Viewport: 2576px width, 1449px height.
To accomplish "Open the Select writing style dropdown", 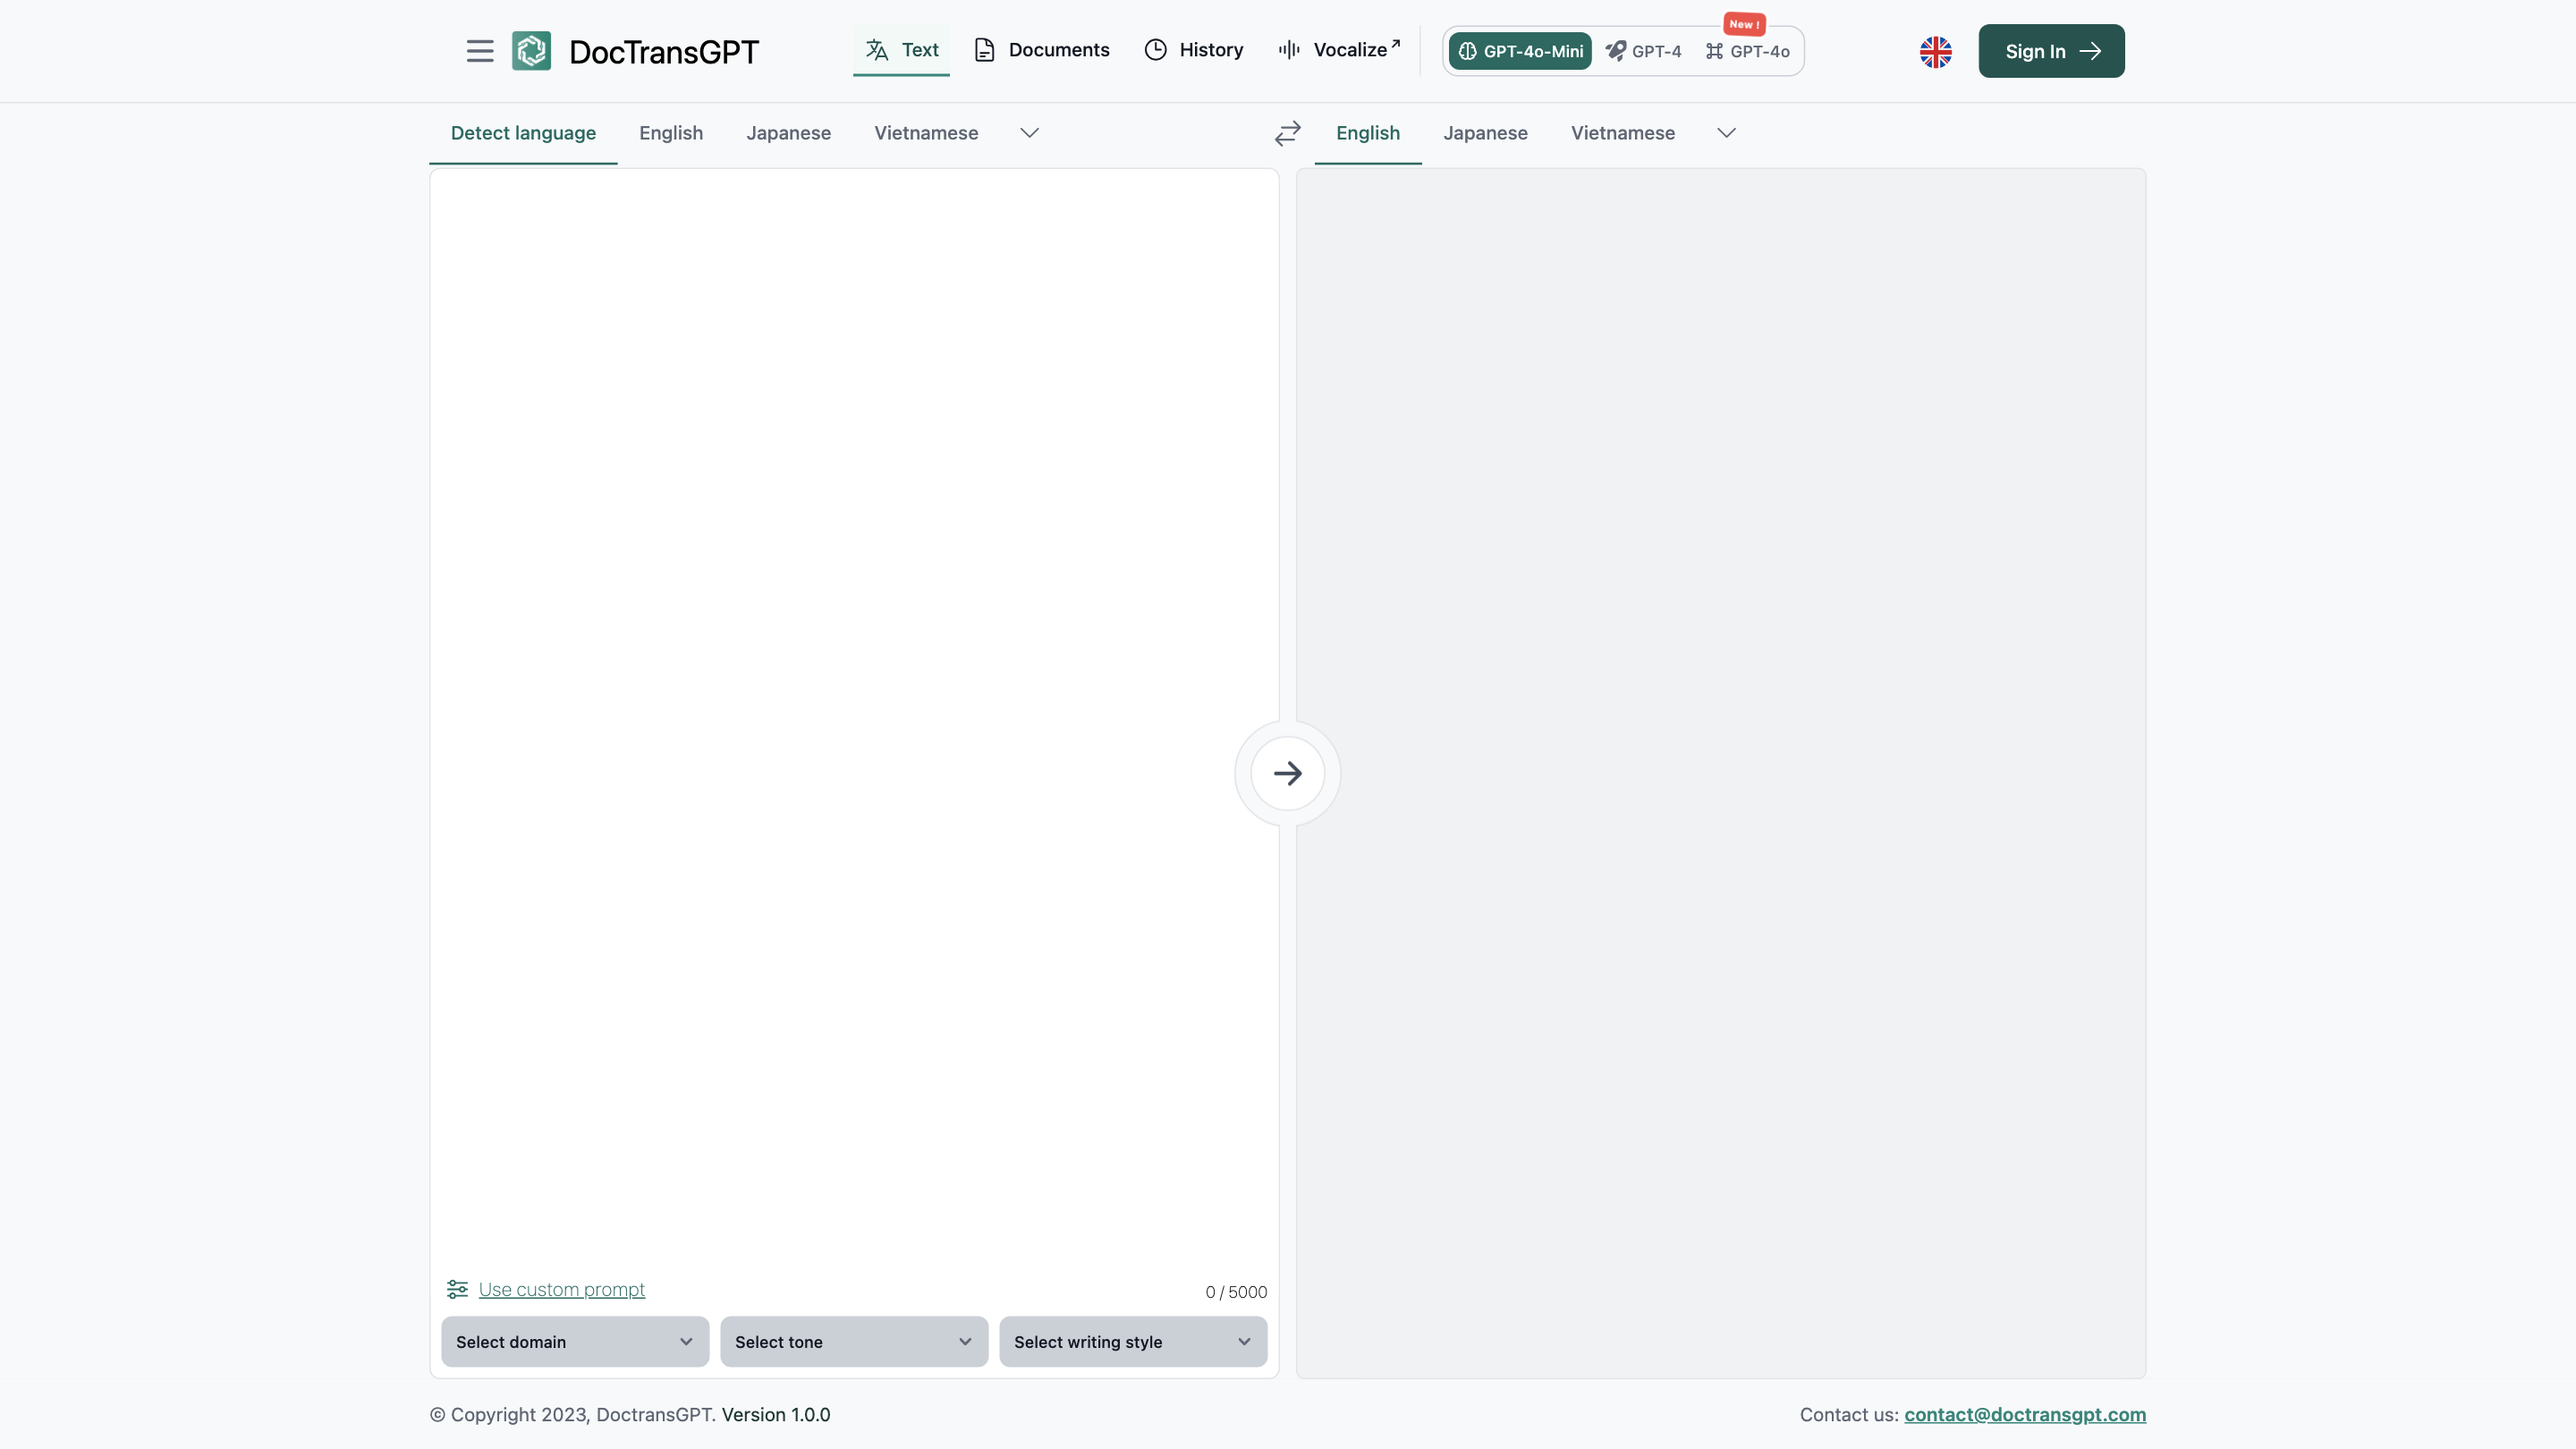I will [x=1132, y=1342].
